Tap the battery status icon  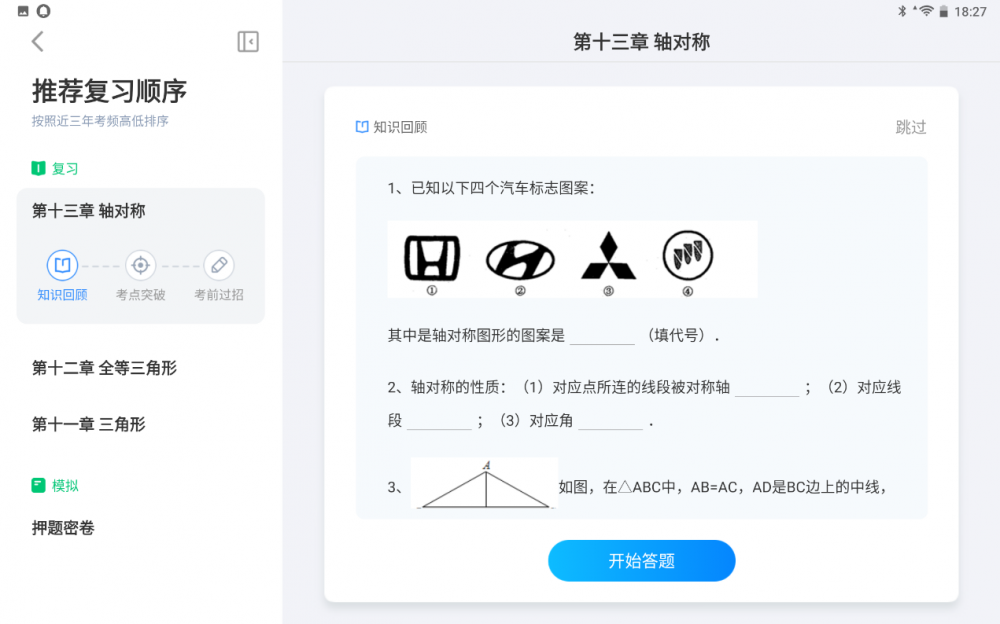point(943,11)
